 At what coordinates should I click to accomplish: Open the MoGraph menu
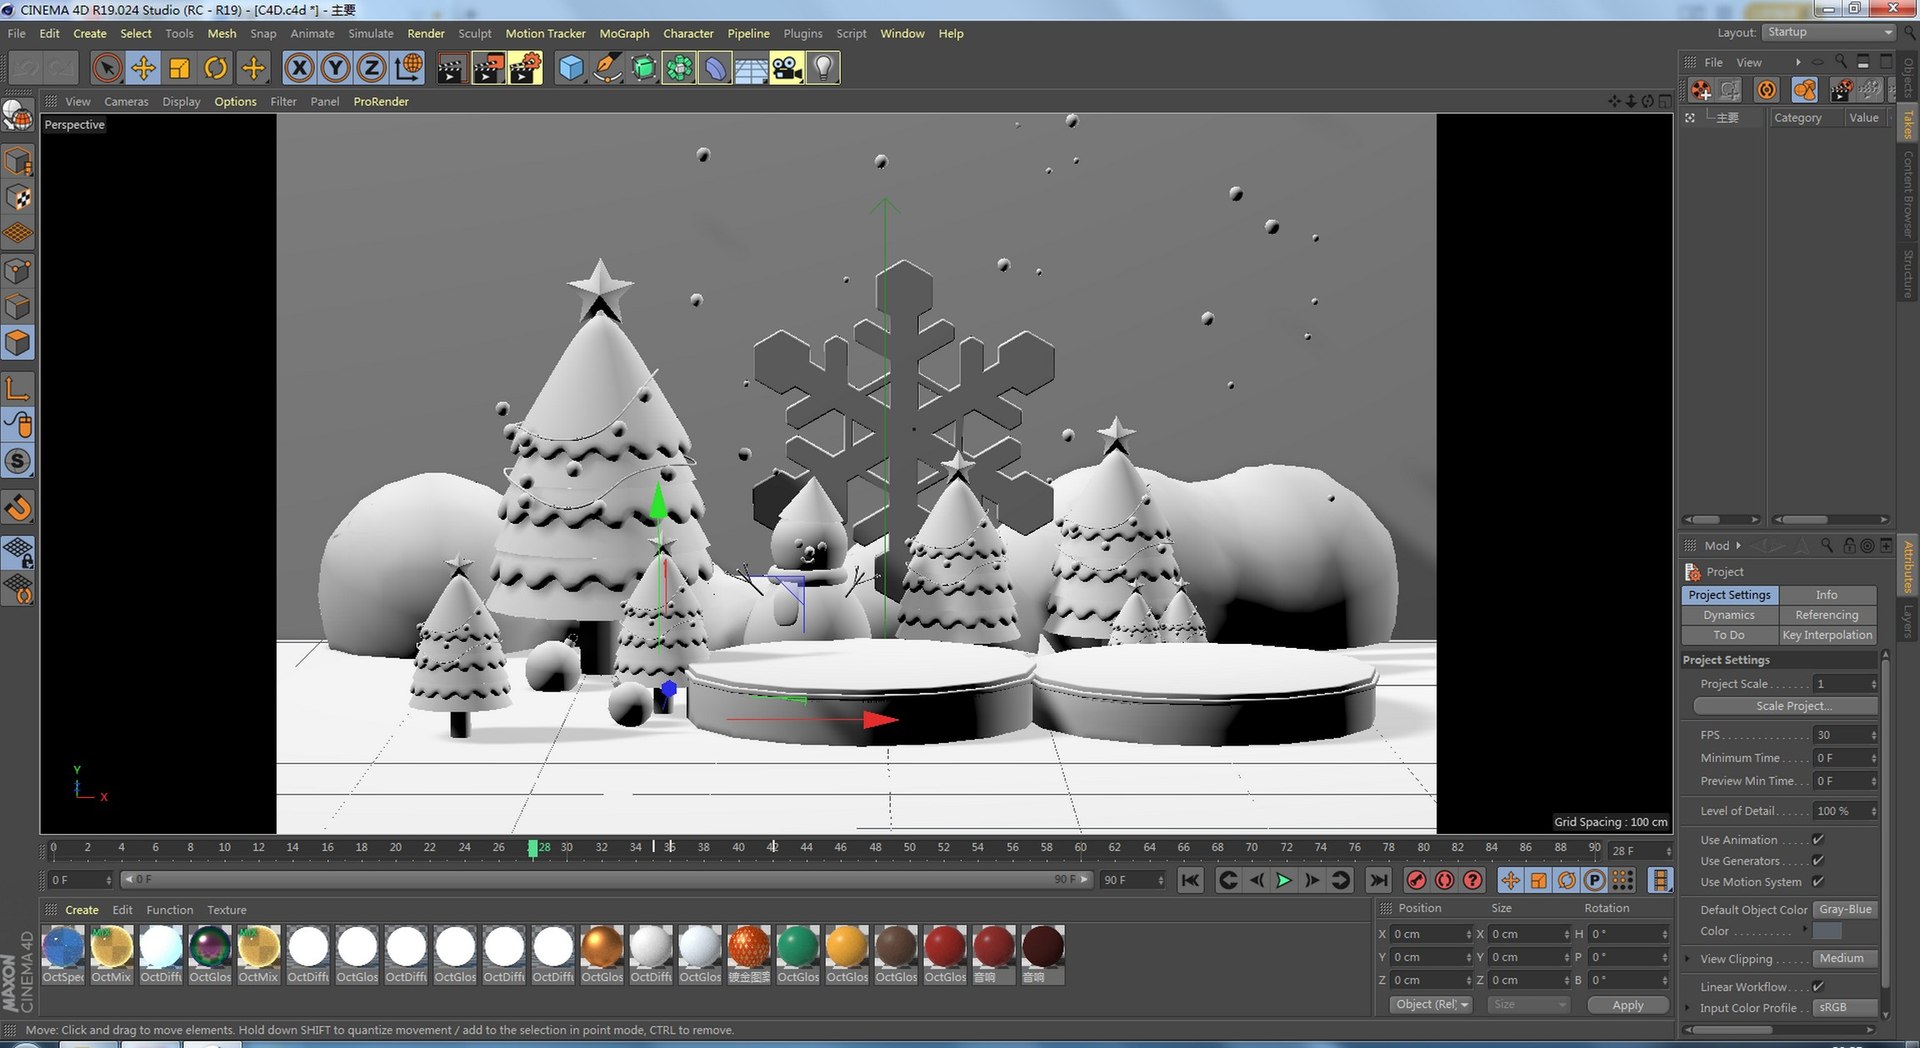[624, 33]
